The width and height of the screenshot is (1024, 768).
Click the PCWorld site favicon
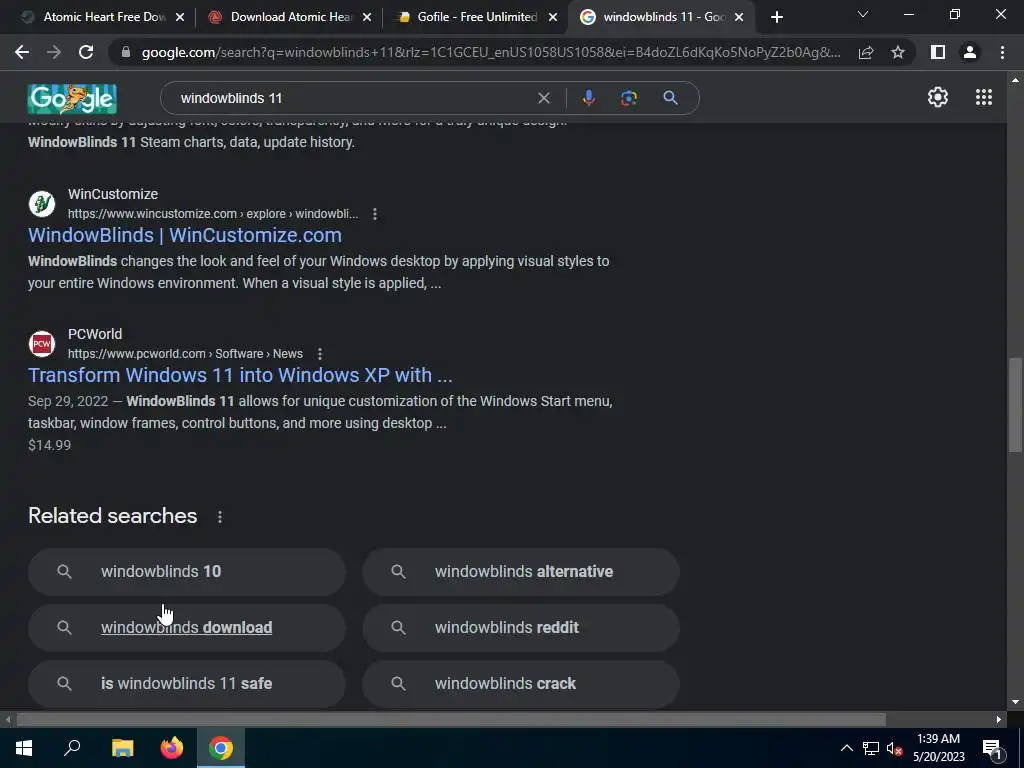pyautogui.click(x=42, y=344)
